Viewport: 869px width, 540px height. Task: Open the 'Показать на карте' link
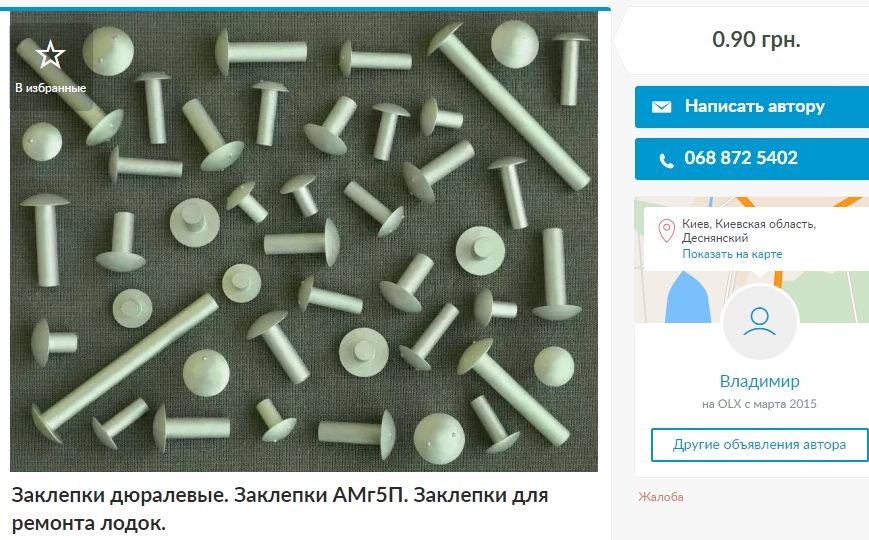tap(732, 254)
